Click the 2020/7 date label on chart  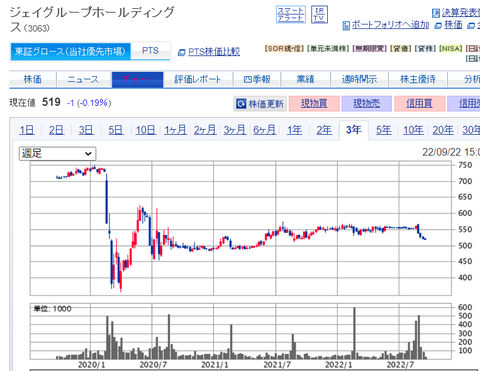pyautogui.click(x=153, y=365)
